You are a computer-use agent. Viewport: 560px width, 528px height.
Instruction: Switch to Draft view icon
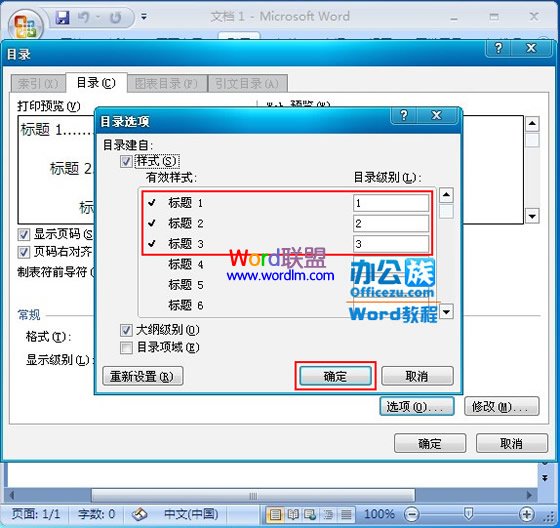click(346, 515)
